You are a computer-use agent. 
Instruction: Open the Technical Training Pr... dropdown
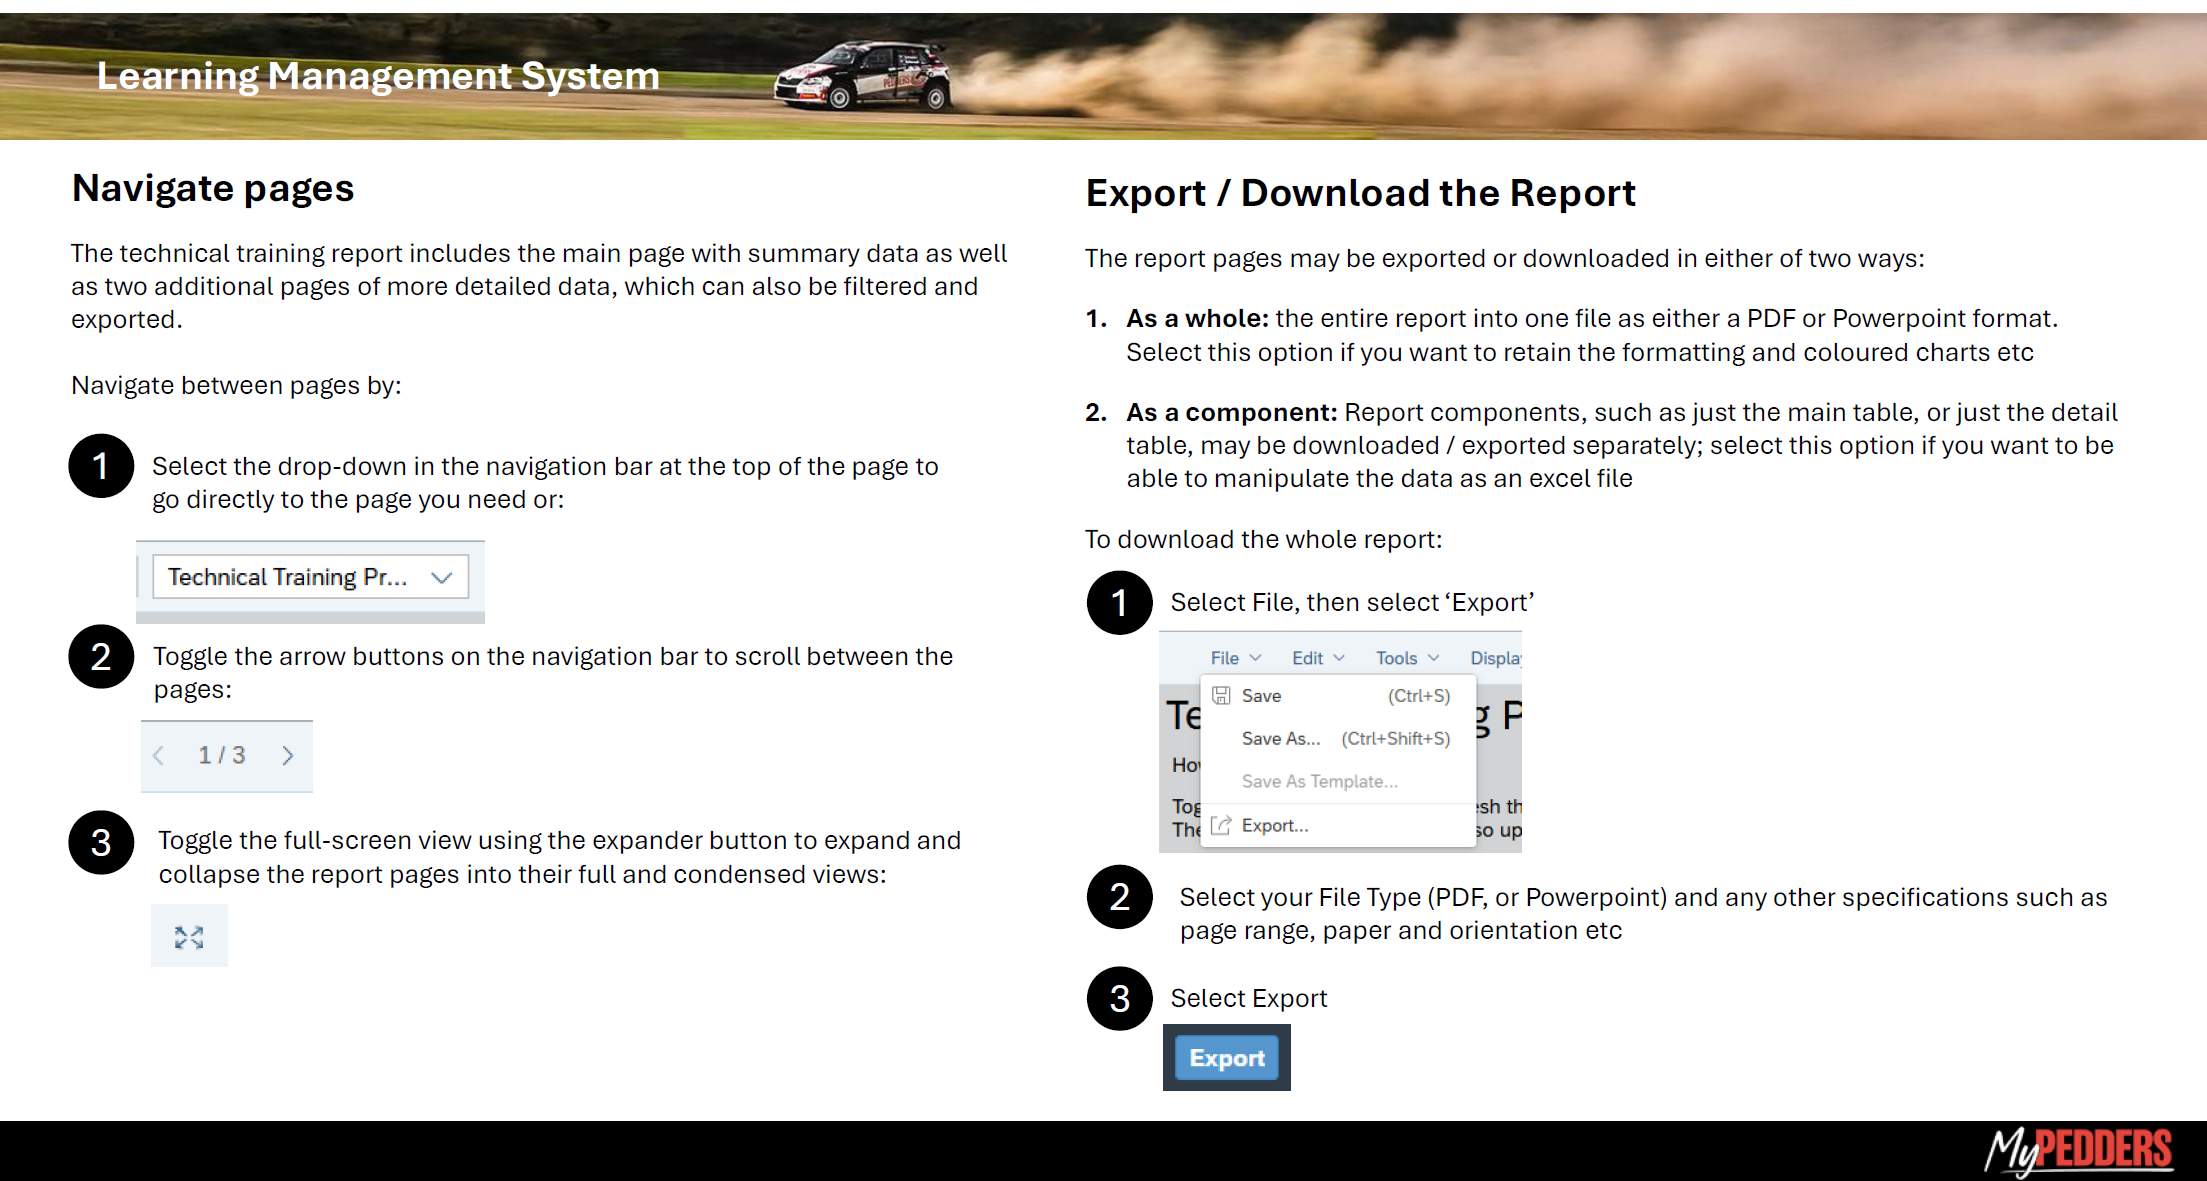tap(310, 577)
